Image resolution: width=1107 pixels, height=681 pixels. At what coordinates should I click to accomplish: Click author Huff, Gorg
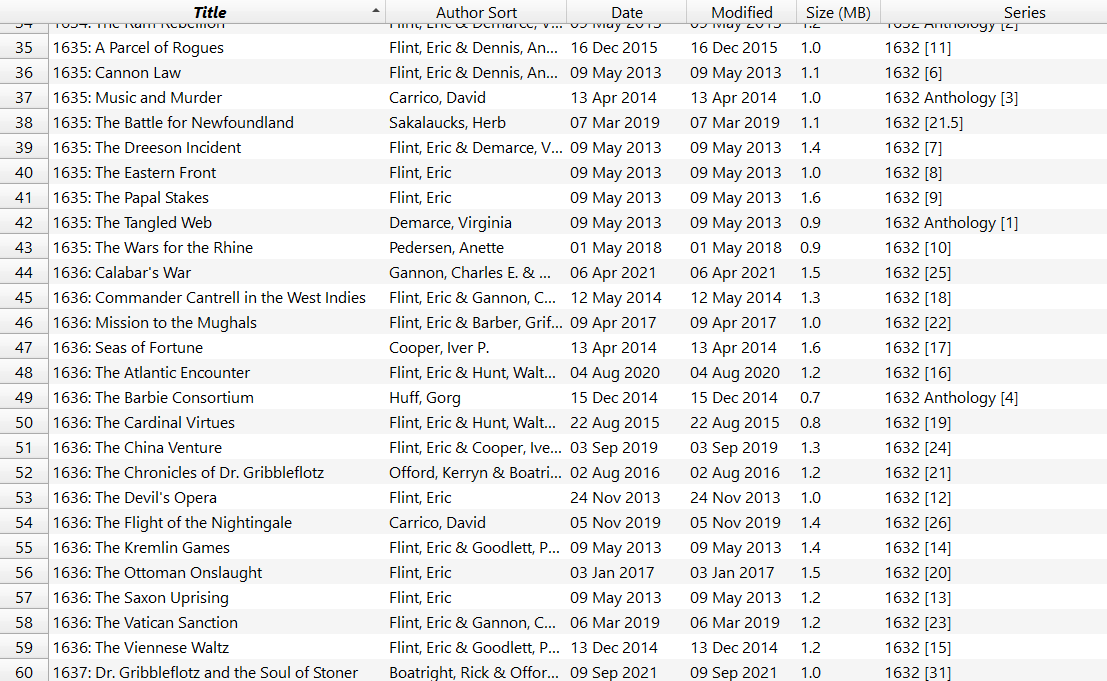(425, 397)
